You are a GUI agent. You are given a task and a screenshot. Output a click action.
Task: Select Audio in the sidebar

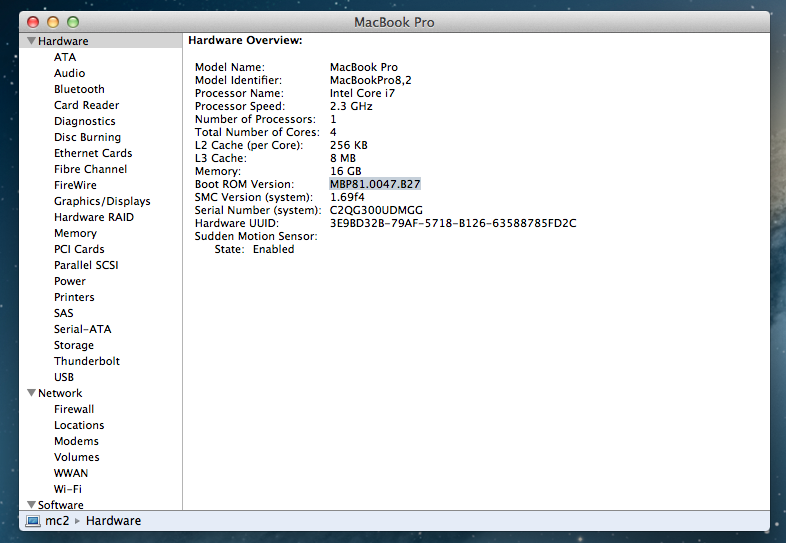click(70, 73)
